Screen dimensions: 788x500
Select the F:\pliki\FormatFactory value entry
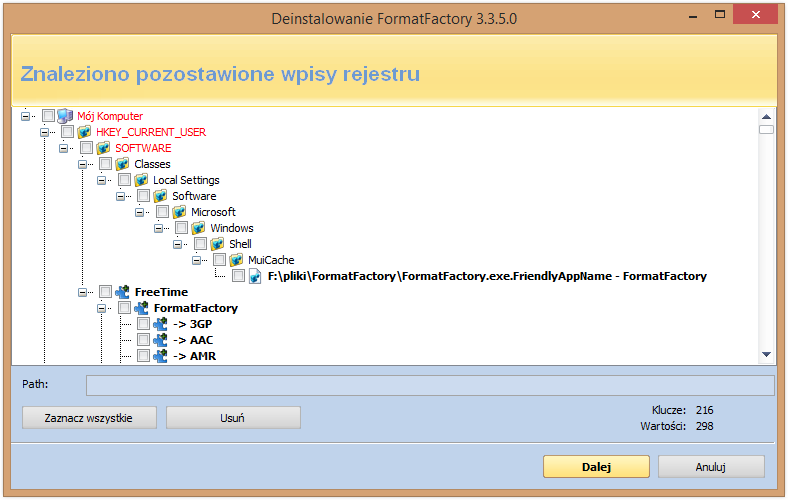pyautogui.click(x=487, y=276)
